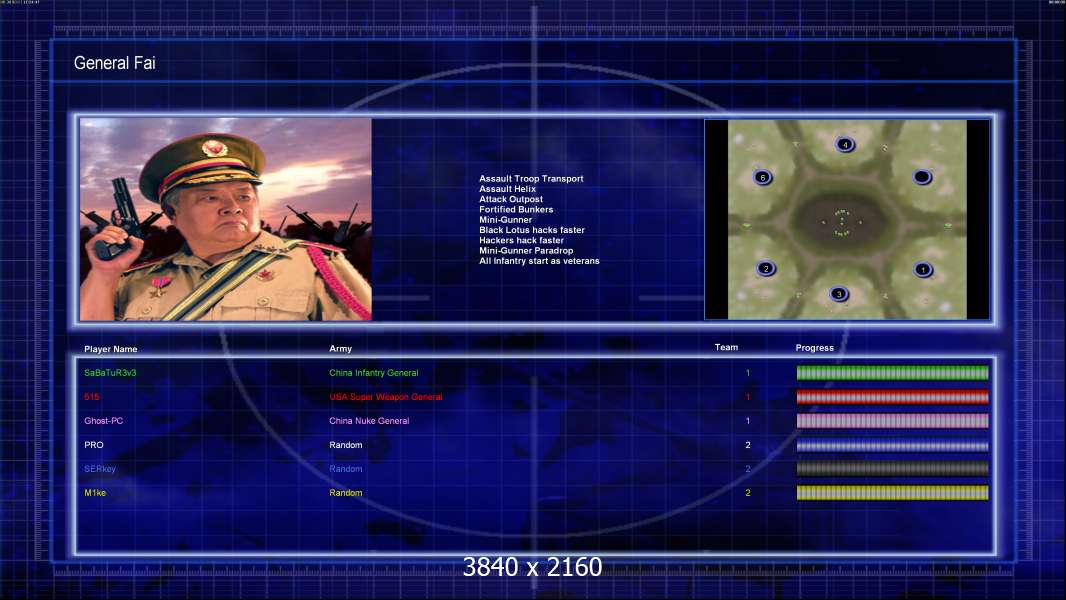Click 'Black Lotus hacks faster' text

(x=532, y=230)
